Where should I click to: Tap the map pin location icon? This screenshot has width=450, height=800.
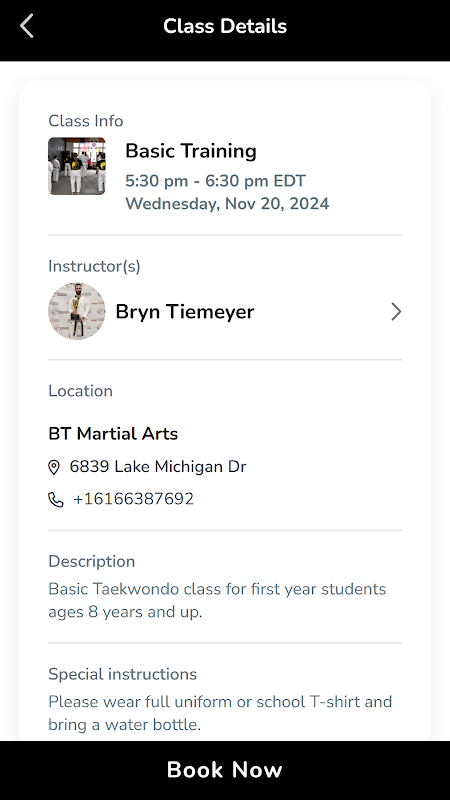[54, 467]
